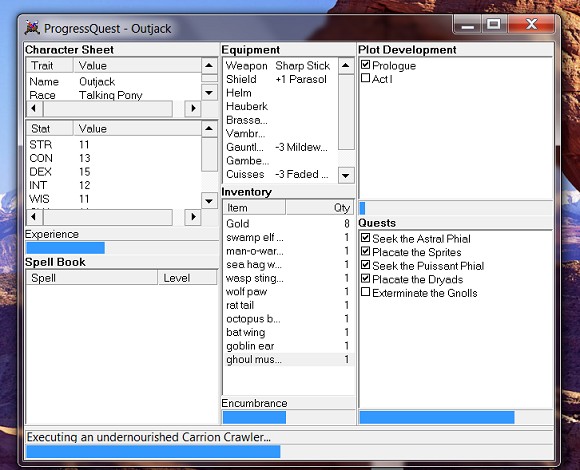Click the Spell column header in Spell Book
580x470 pixels.
[x=92, y=278]
